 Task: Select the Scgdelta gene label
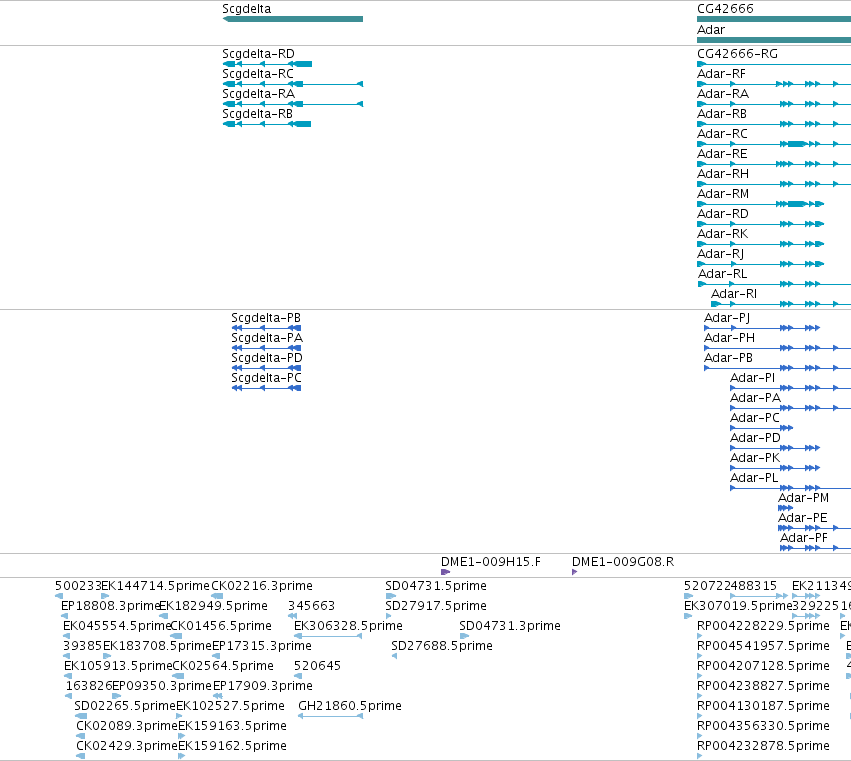[246, 9]
